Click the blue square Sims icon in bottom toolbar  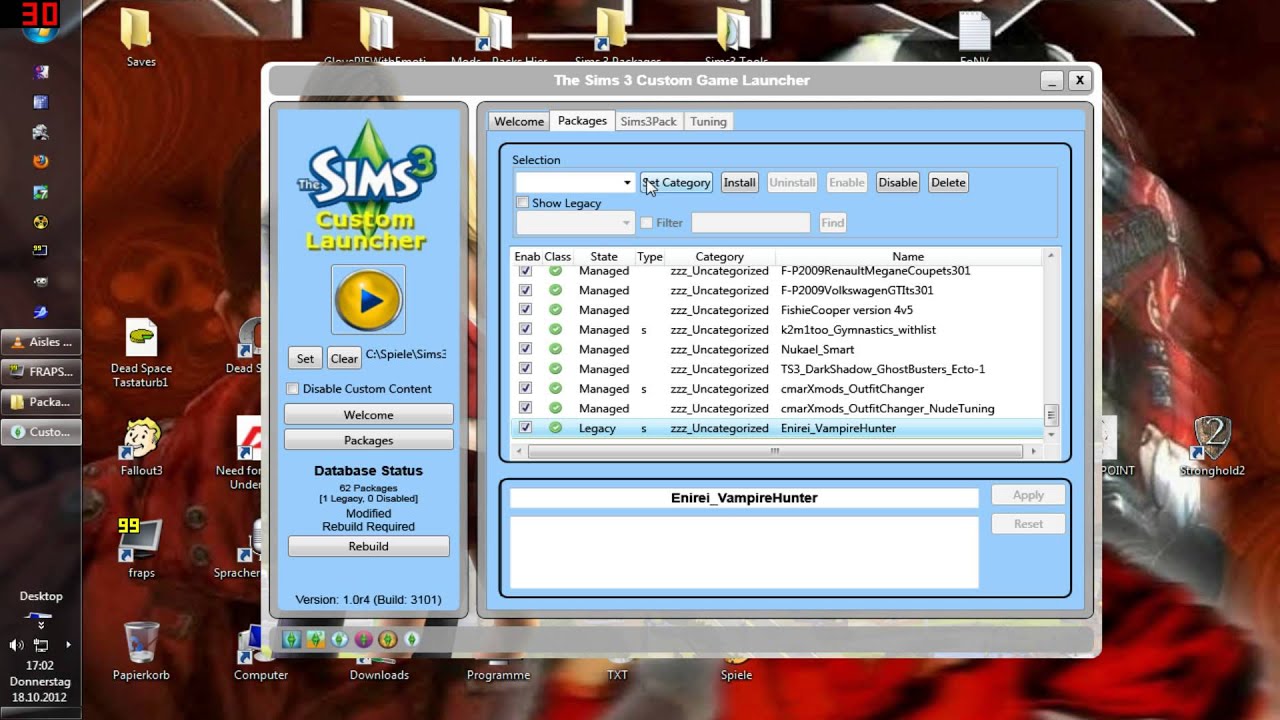[291, 639]
